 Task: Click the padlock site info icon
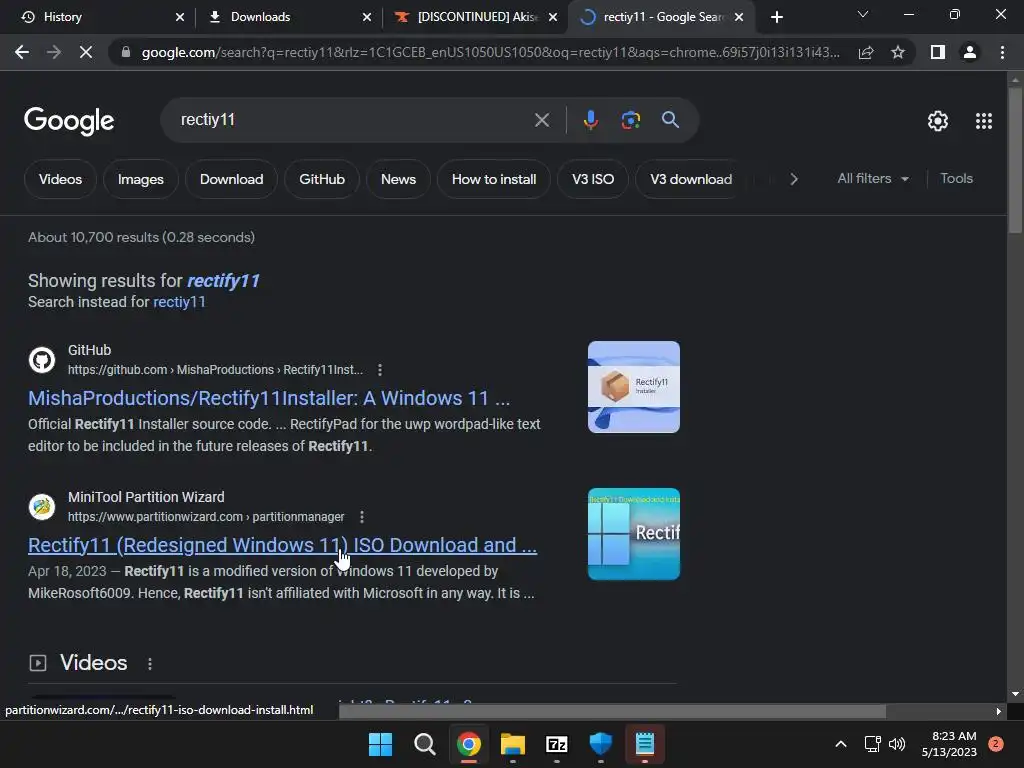pos(125,52)
